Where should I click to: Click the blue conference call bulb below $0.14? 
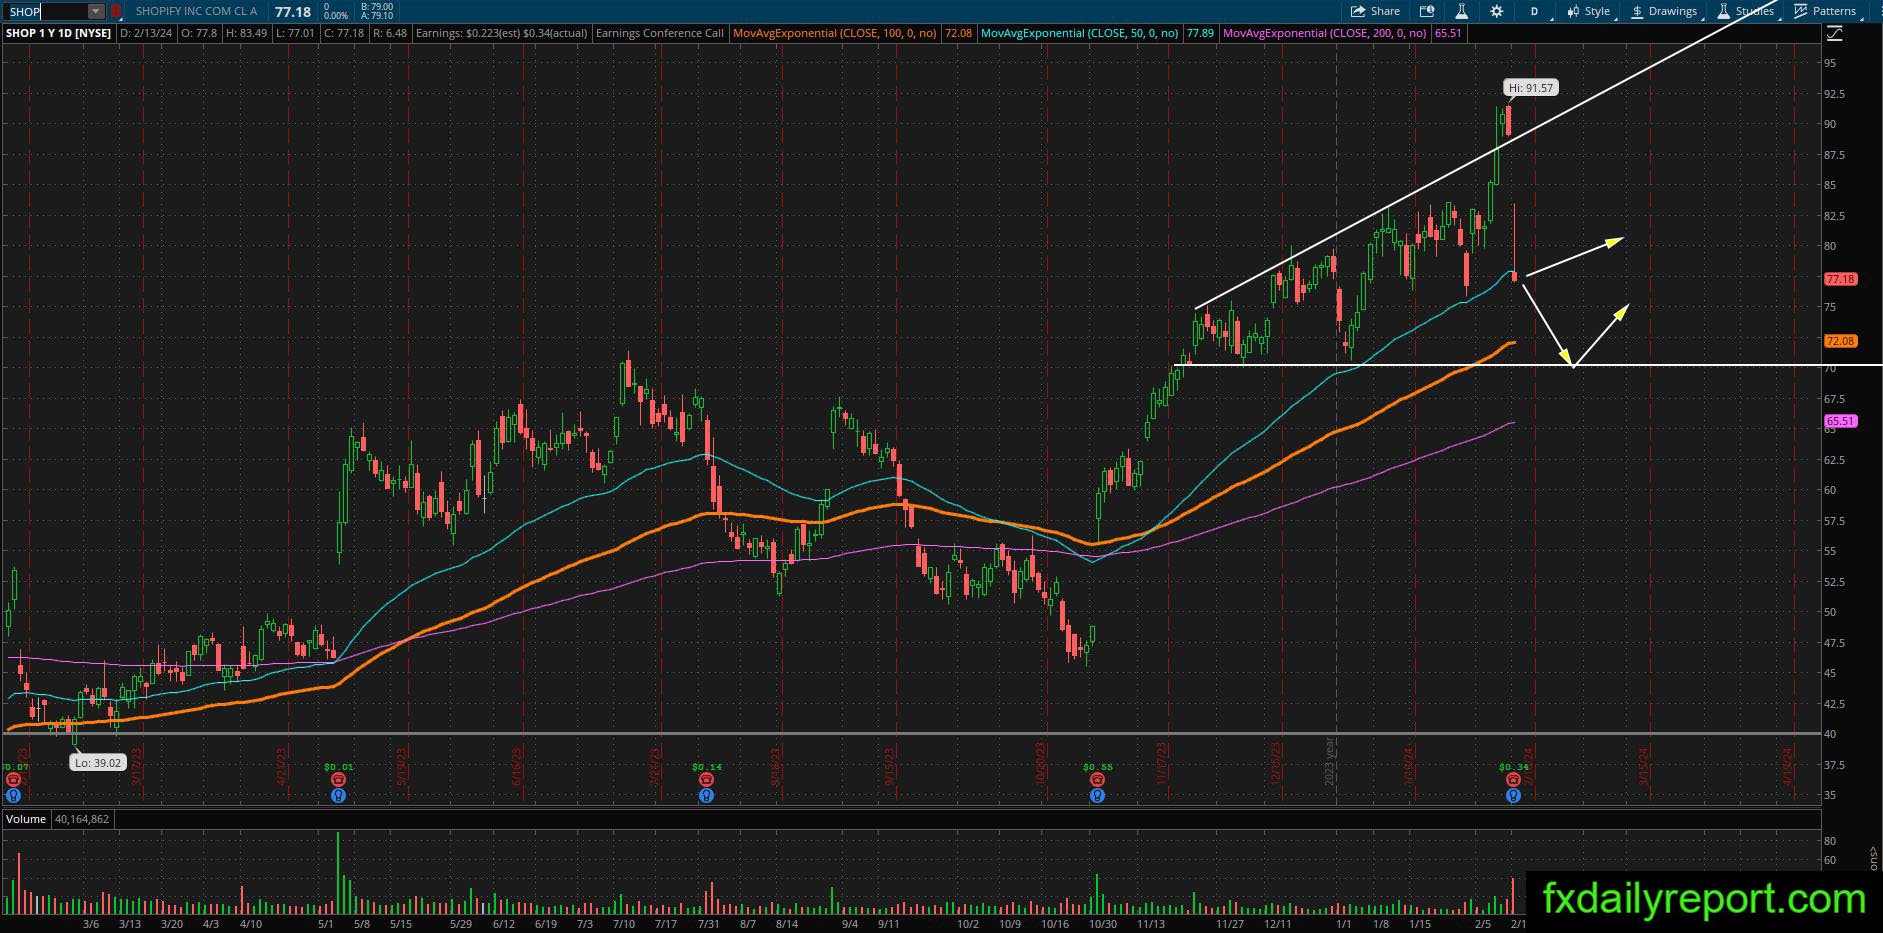pos(706,796)
